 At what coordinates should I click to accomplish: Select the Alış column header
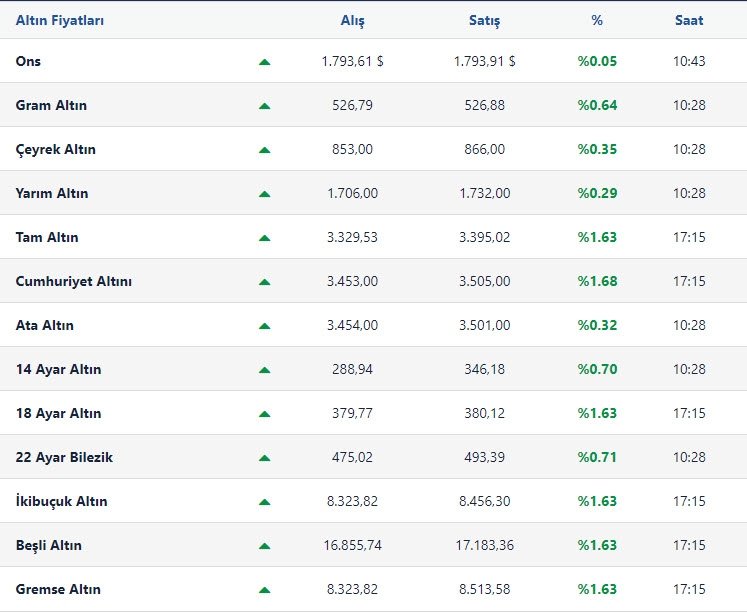353,20
